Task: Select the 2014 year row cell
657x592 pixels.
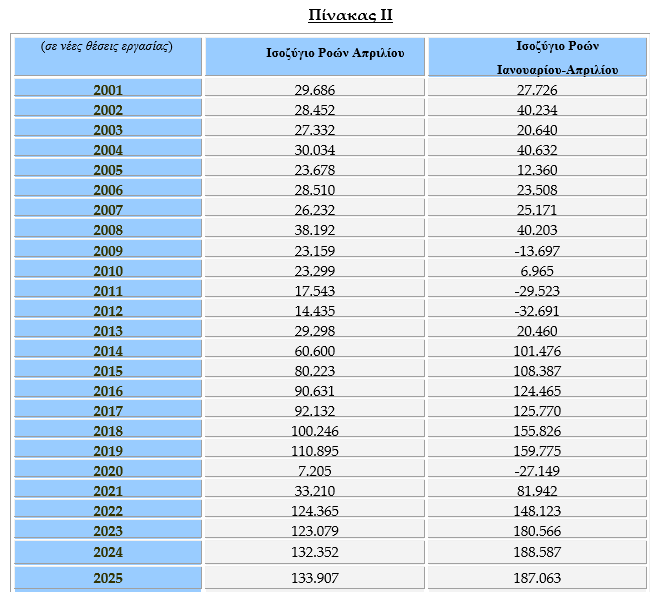Action: [x=107, y=351]
